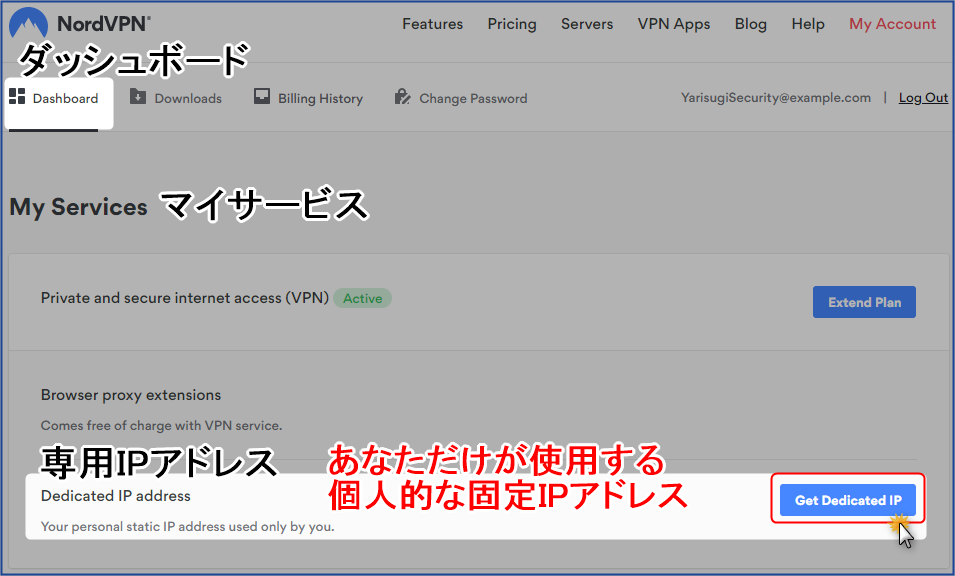955x576 pixels.
Task: Click the Get Dedicated IP button
Action: (x=848, y=500)
